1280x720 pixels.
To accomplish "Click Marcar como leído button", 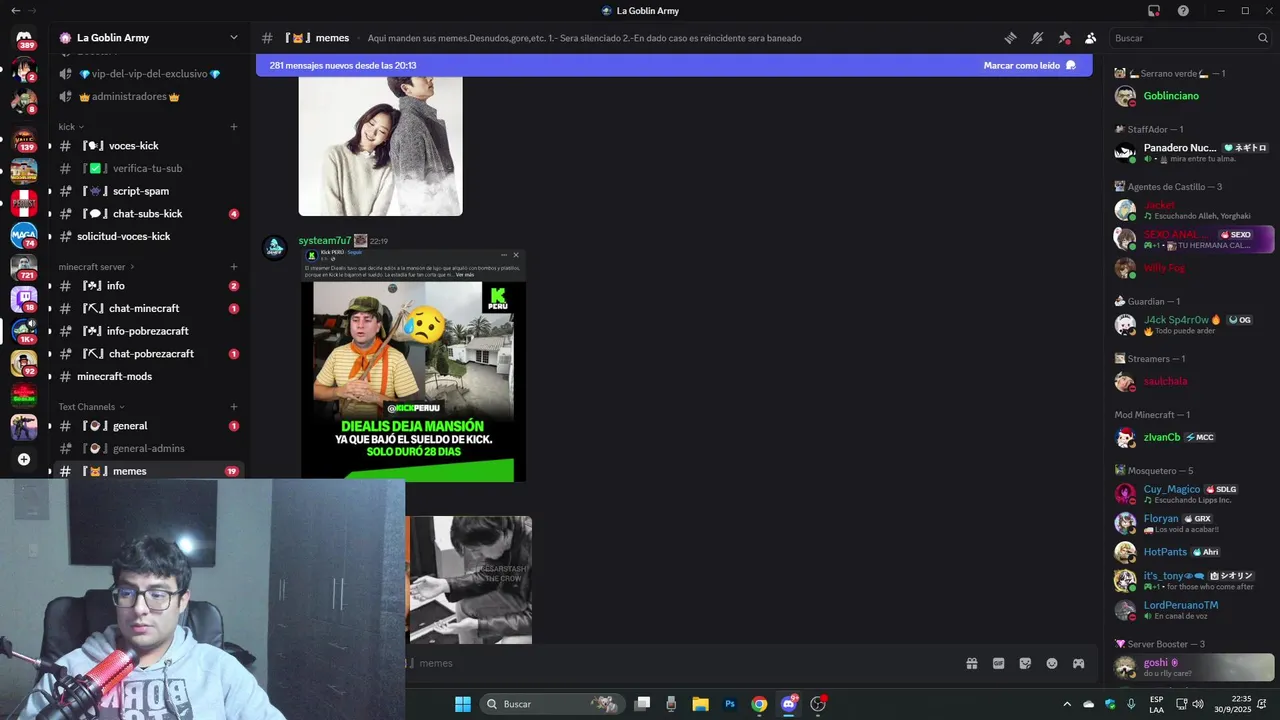I will click(x=1029, y=65).
